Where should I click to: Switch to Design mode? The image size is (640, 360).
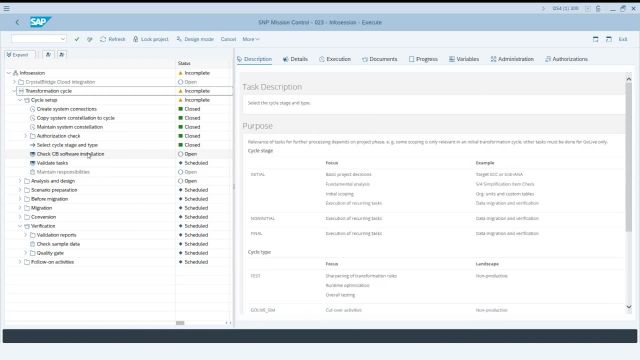(195, 39)
